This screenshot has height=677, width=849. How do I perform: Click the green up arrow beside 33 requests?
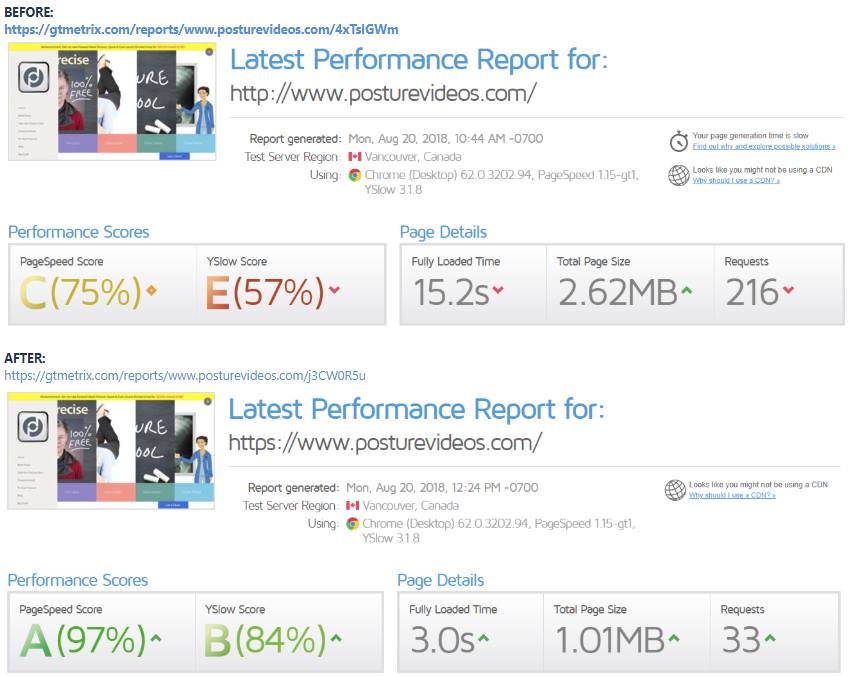(769, 638)
